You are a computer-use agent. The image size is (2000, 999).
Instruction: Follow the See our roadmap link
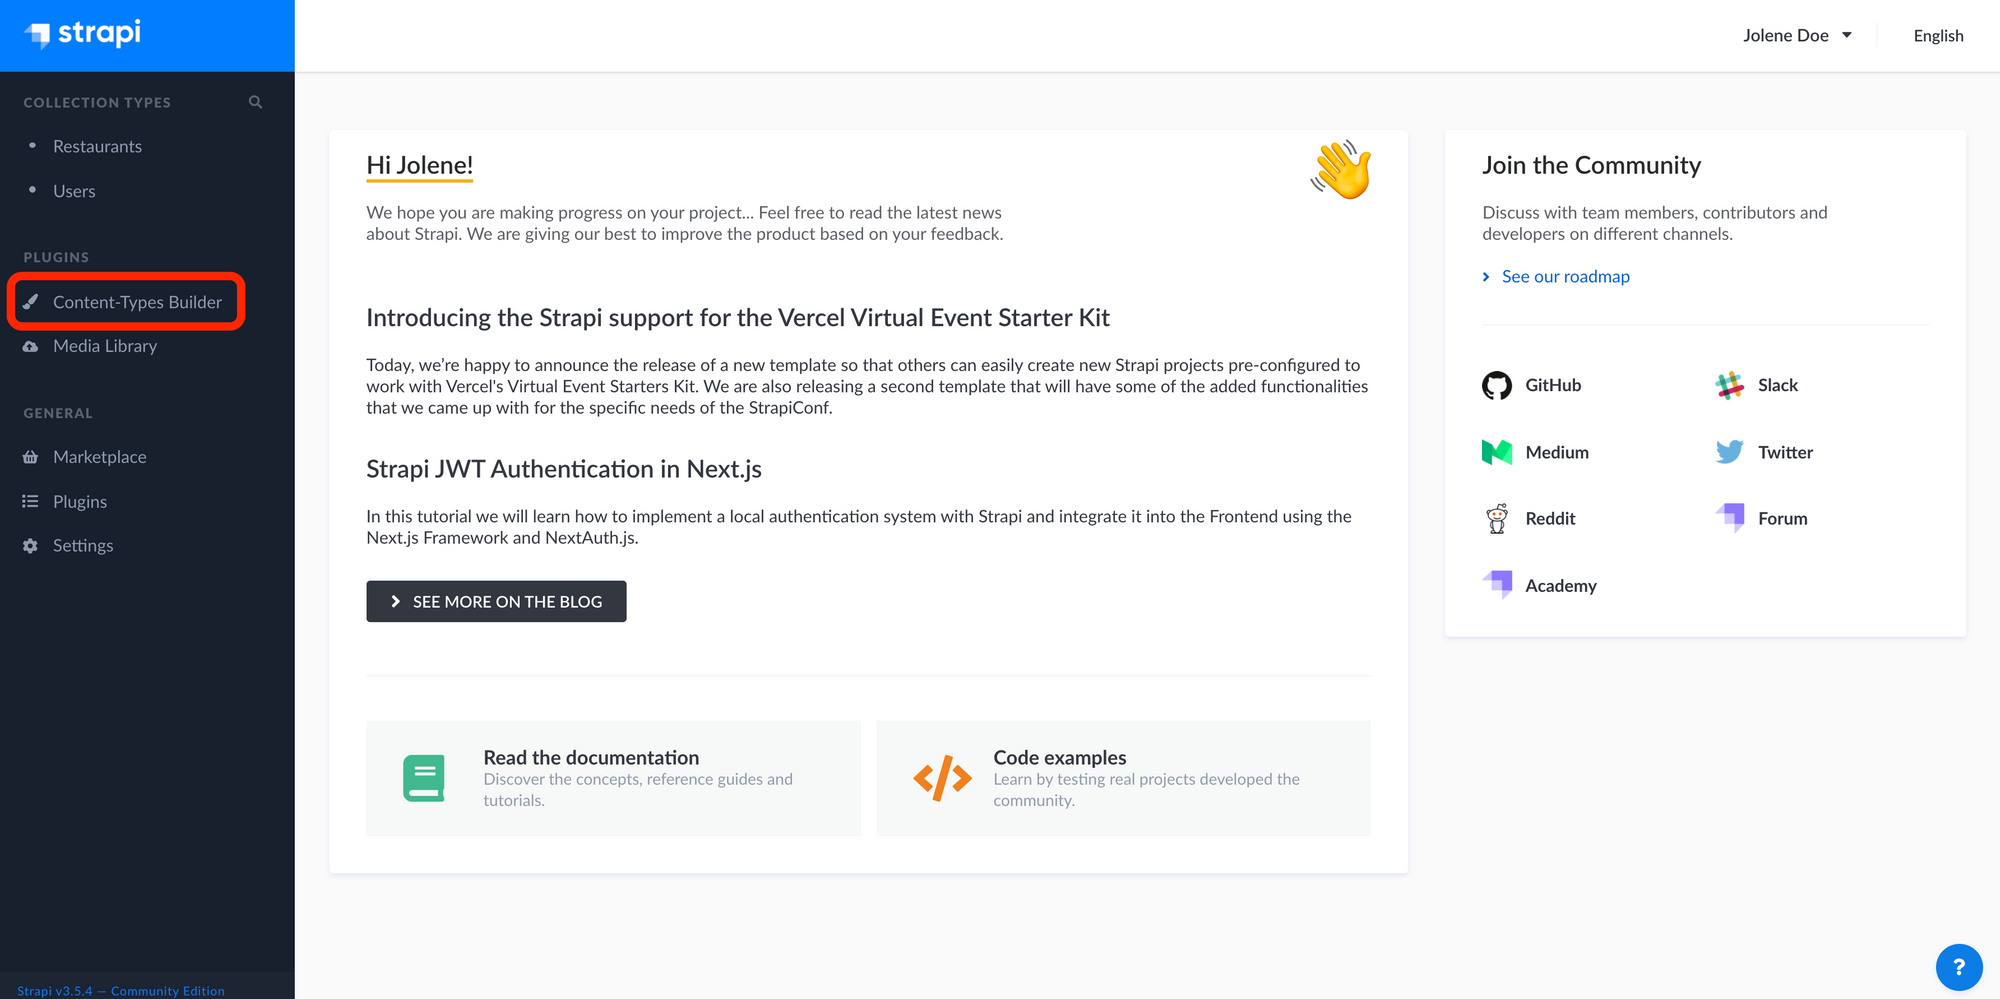click(x=1565, y=276)
